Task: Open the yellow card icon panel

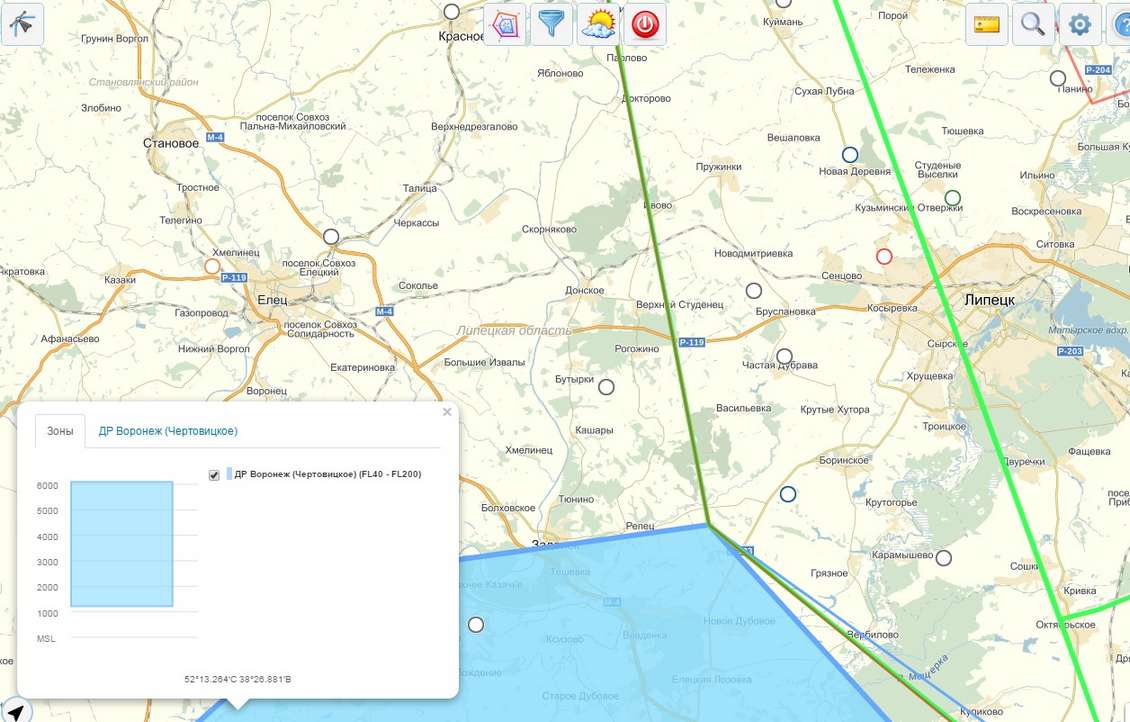Action: [x=986, y=24]
